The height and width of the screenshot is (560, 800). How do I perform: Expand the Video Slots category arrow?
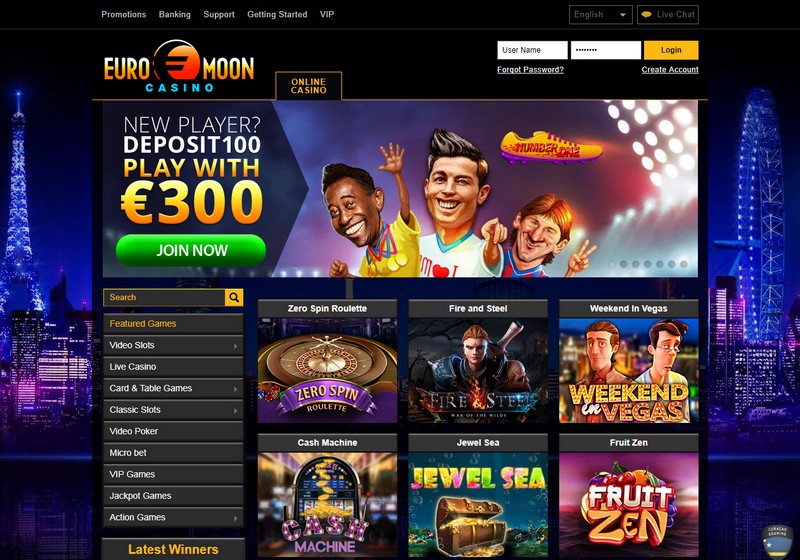pos(235,346)
